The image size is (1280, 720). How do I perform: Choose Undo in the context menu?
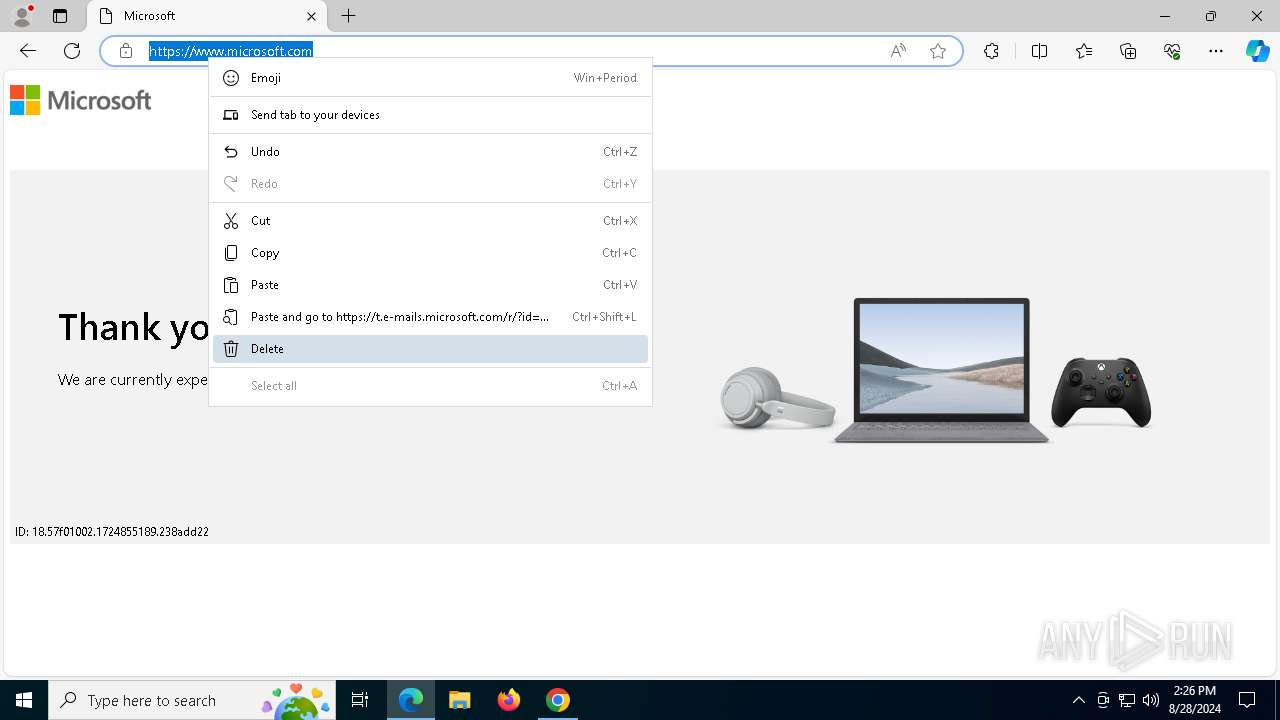pos(430,152)
